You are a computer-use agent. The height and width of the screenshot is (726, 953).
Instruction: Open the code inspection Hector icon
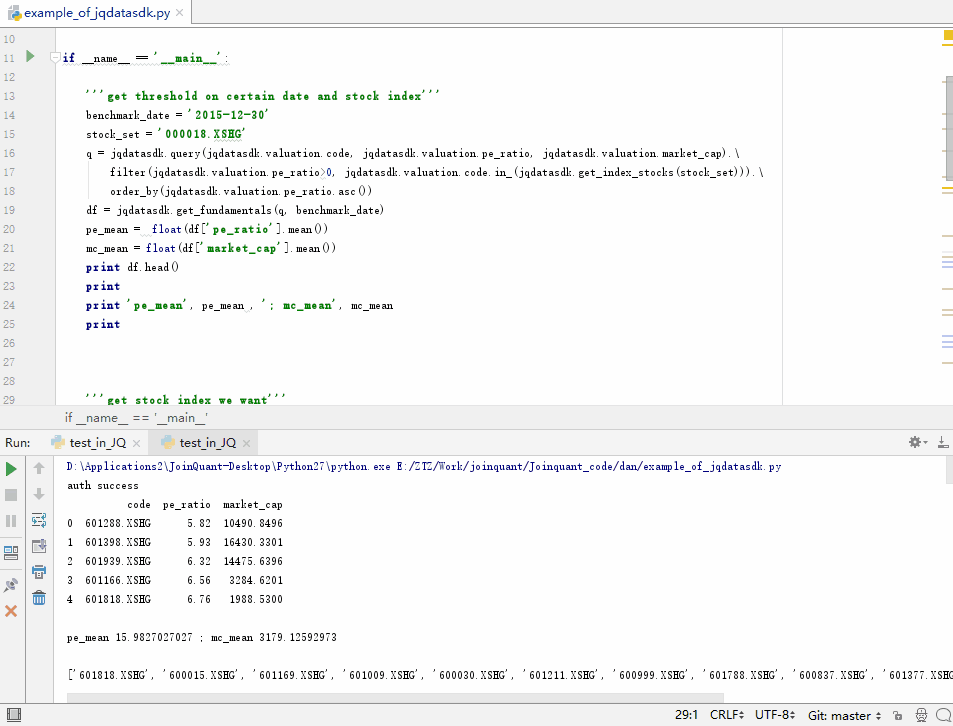click(921, 716)
